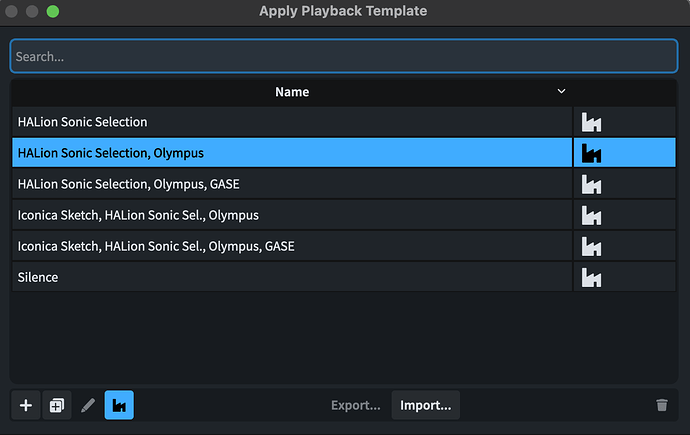Click the sort chevron in Name header
Viewport: 690px width, 435px height.
click(561, 92)
